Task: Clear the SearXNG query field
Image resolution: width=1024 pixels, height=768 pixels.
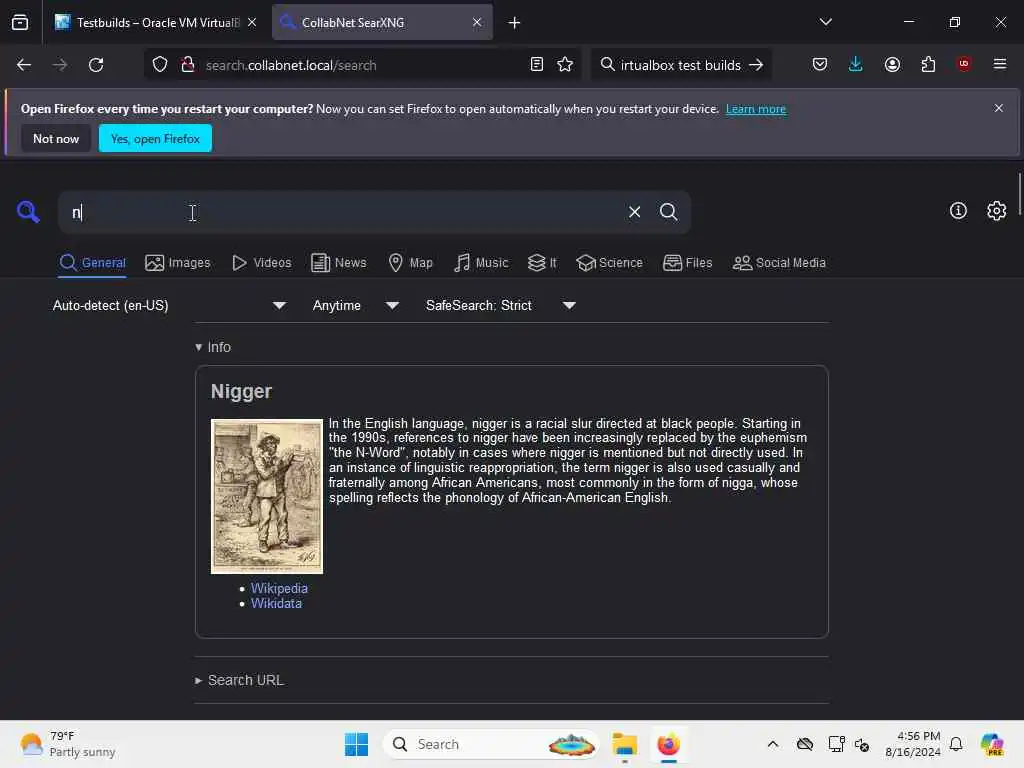Action: point(634,212)
